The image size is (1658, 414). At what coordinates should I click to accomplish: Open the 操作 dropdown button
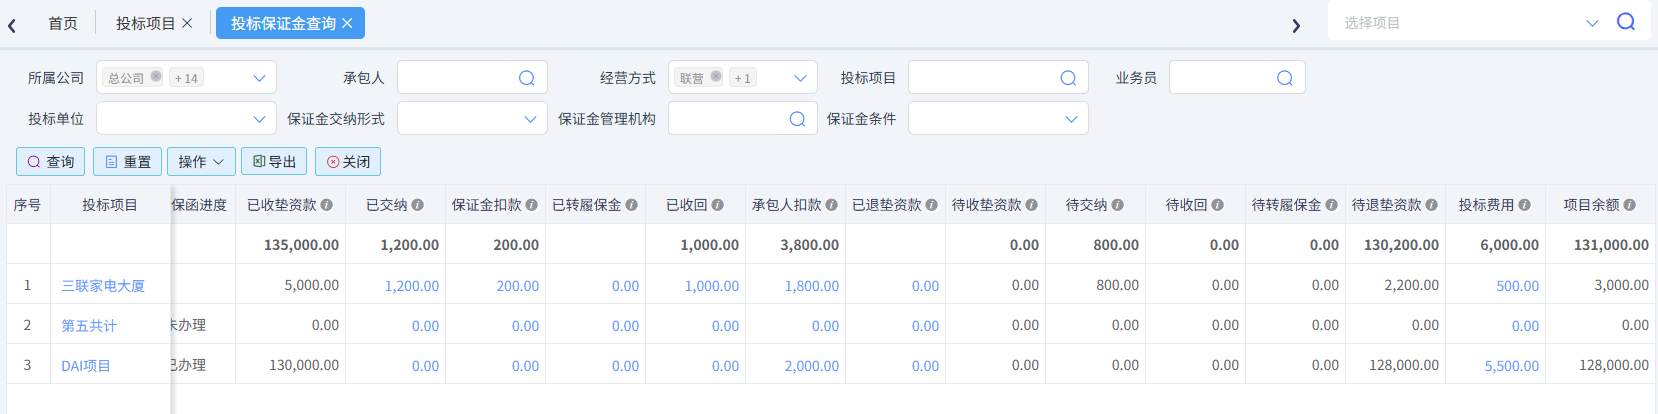[201, 162]
